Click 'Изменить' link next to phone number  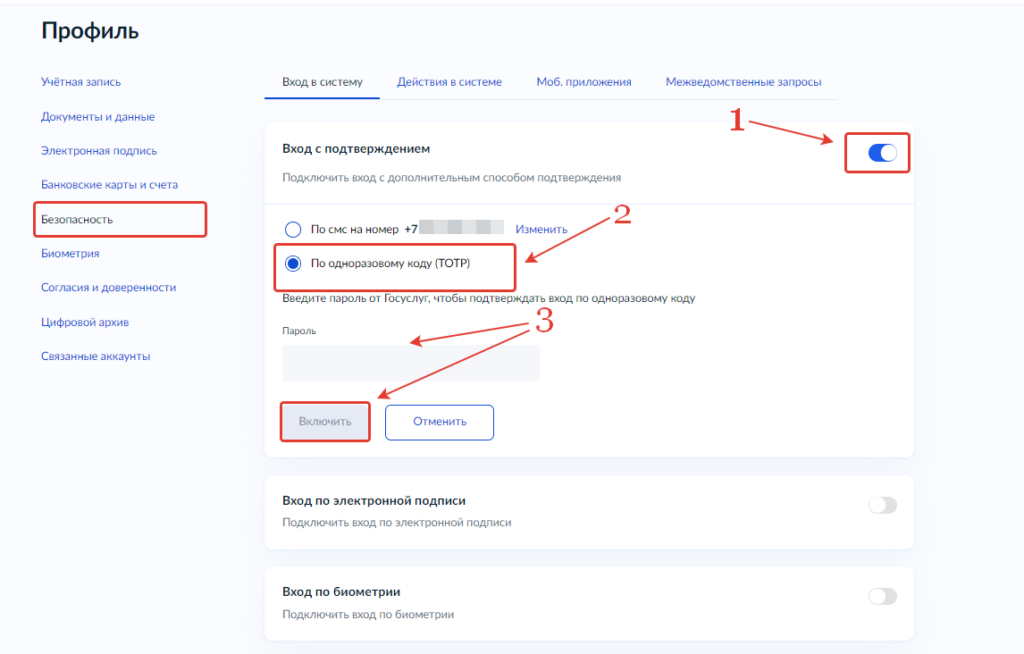pyautogui.click(x=541, y=229)
